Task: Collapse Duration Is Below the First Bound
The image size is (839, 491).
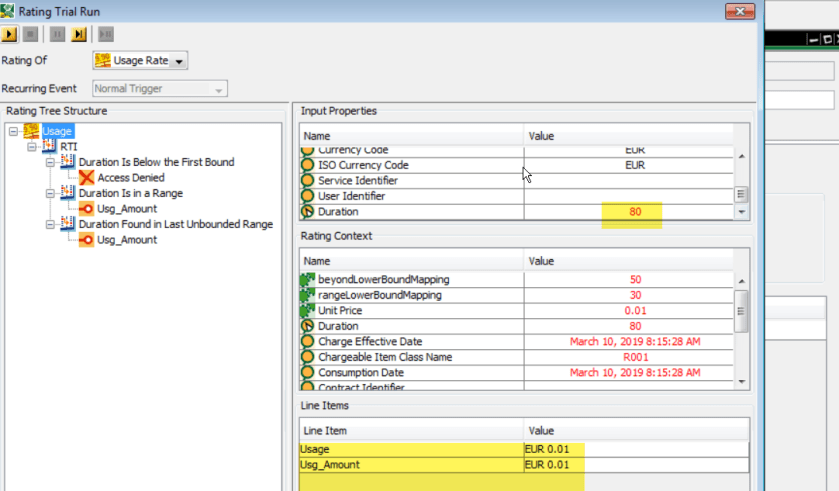Action: click(51, 162)
